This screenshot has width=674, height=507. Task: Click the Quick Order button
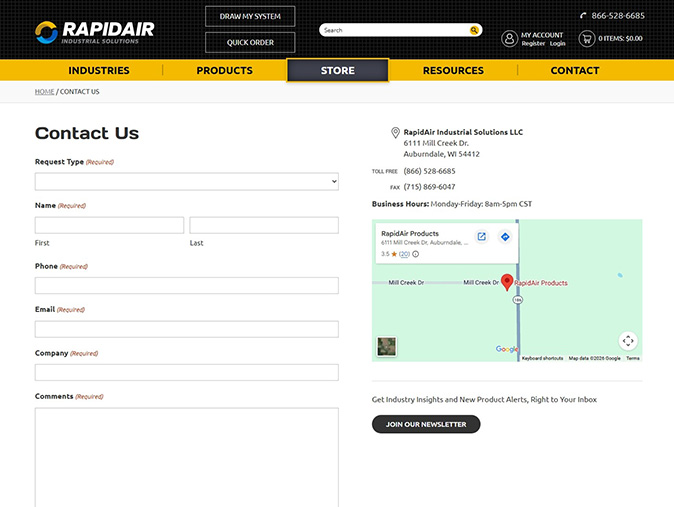pos(250,43)
